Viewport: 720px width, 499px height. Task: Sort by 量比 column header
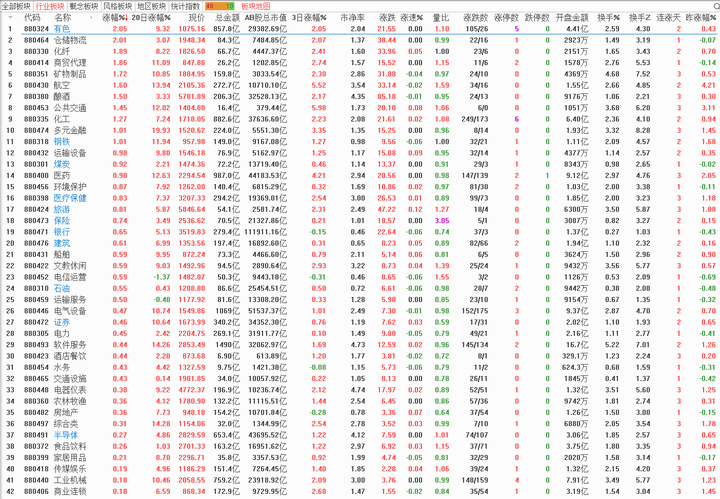(441, 17)
